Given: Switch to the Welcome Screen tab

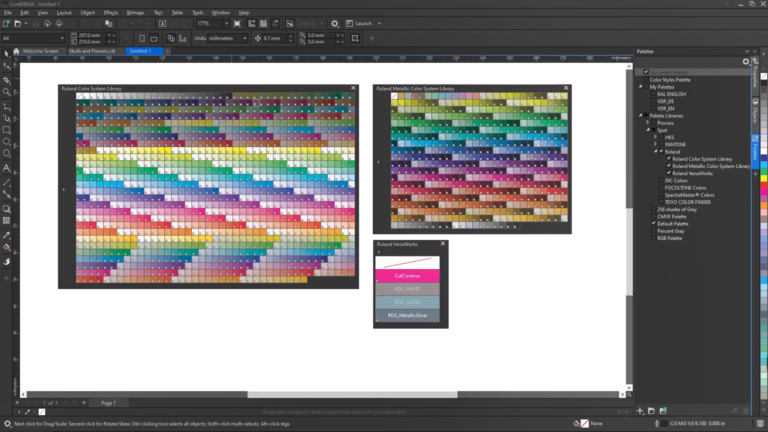Looking at the screenshot, I should pyautogui.click(x=40, y=51).
